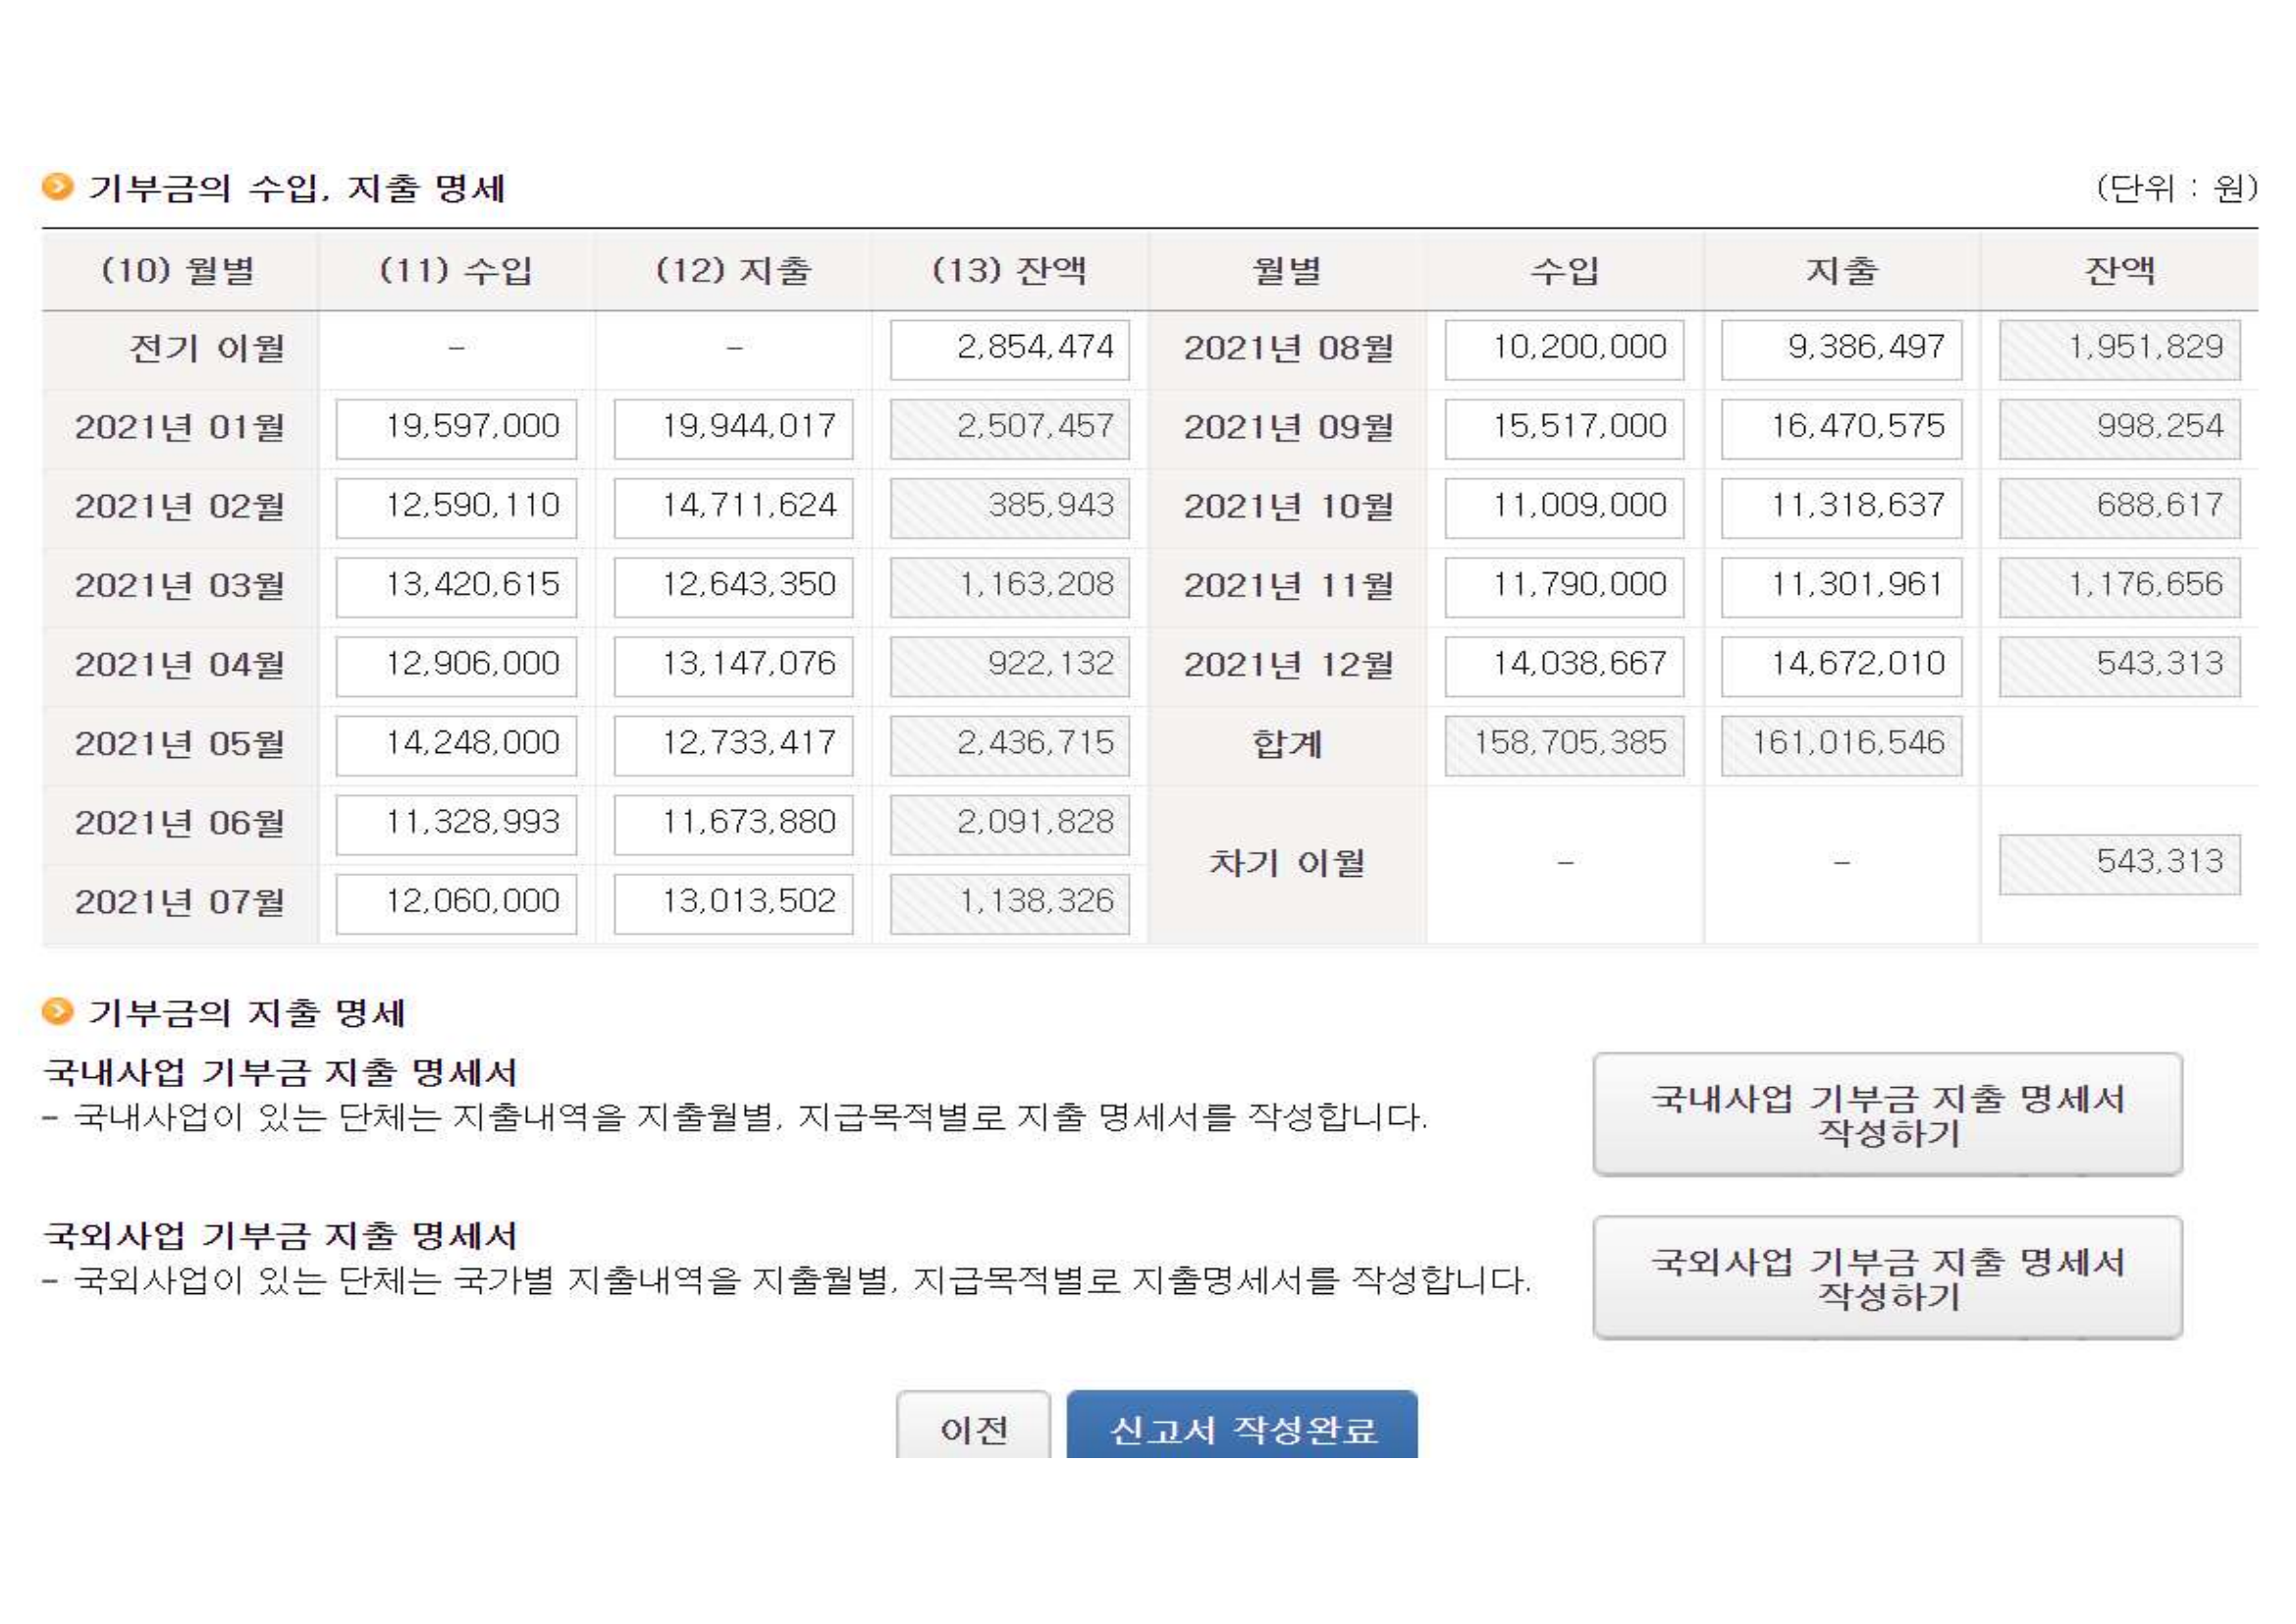
Task: Click 2021년 07월 지출 input
Action: point(733,903)
